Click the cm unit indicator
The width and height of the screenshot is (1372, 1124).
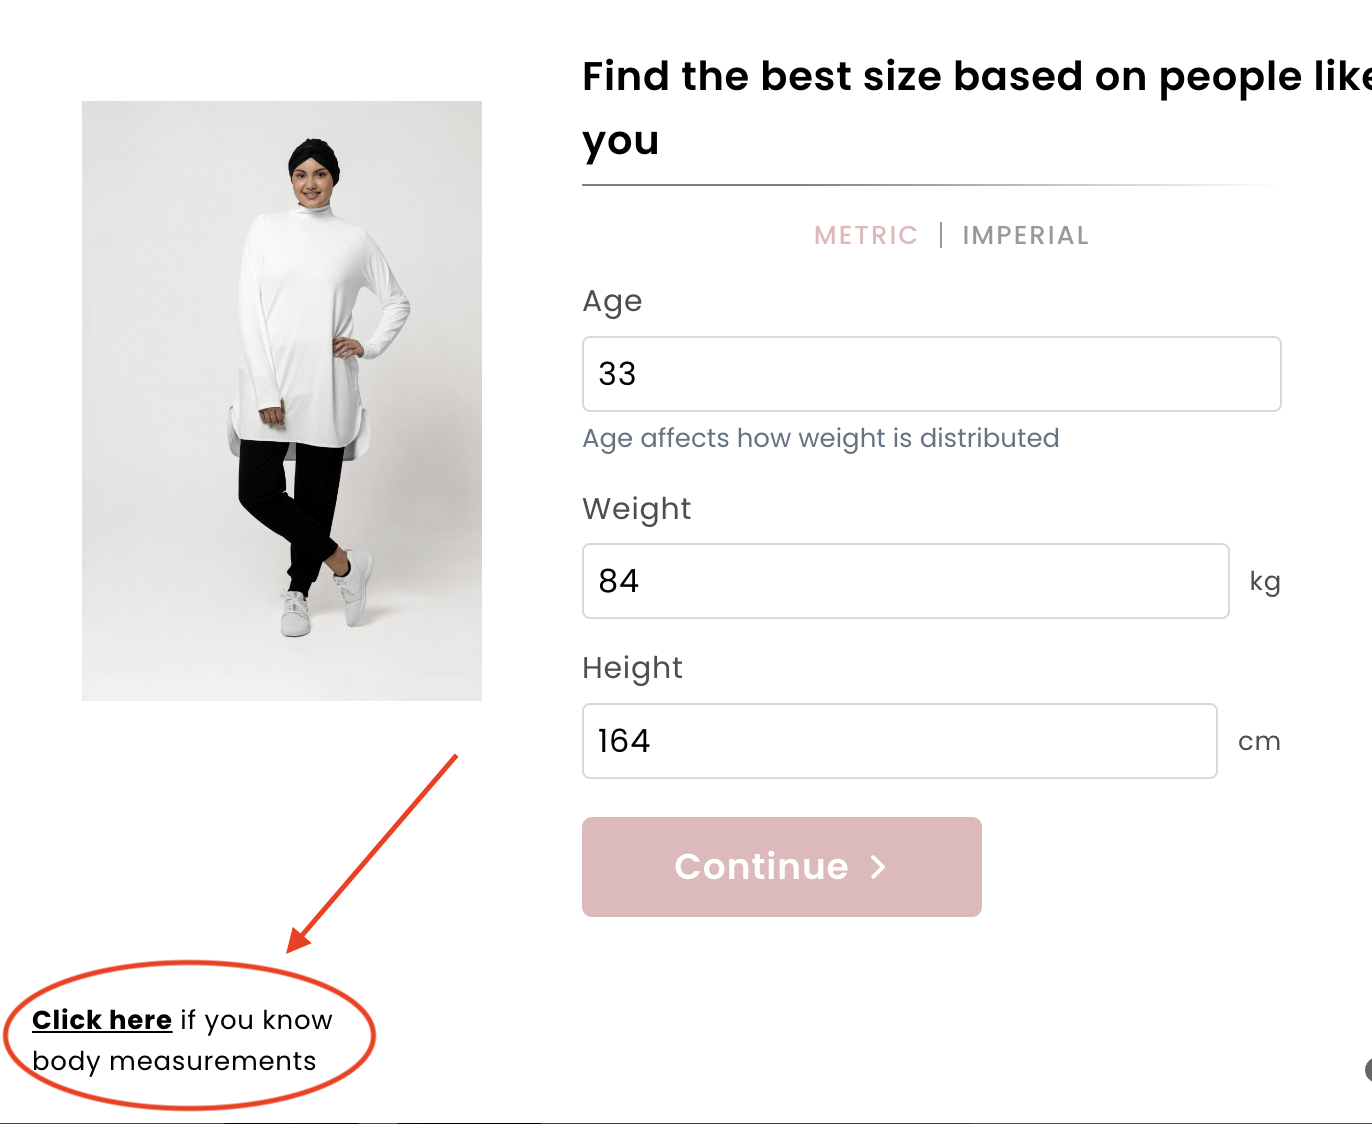coord(1259,742)
